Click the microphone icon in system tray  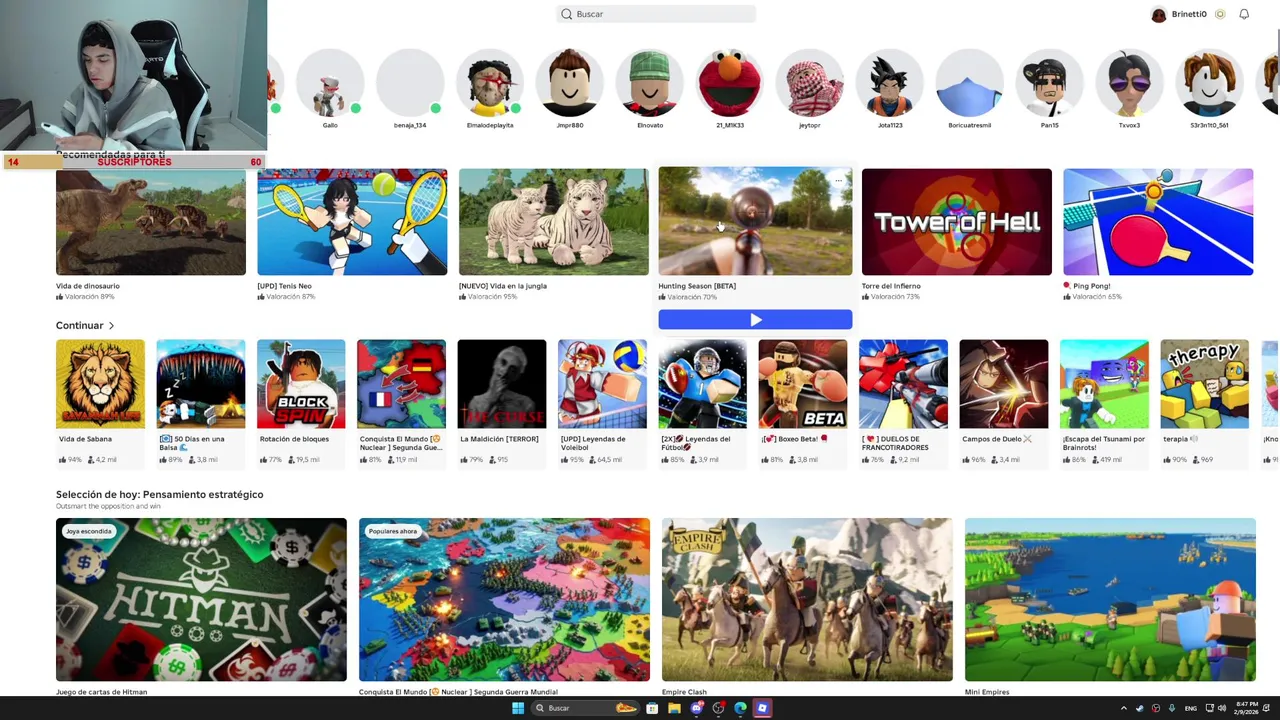[1172, 708]
